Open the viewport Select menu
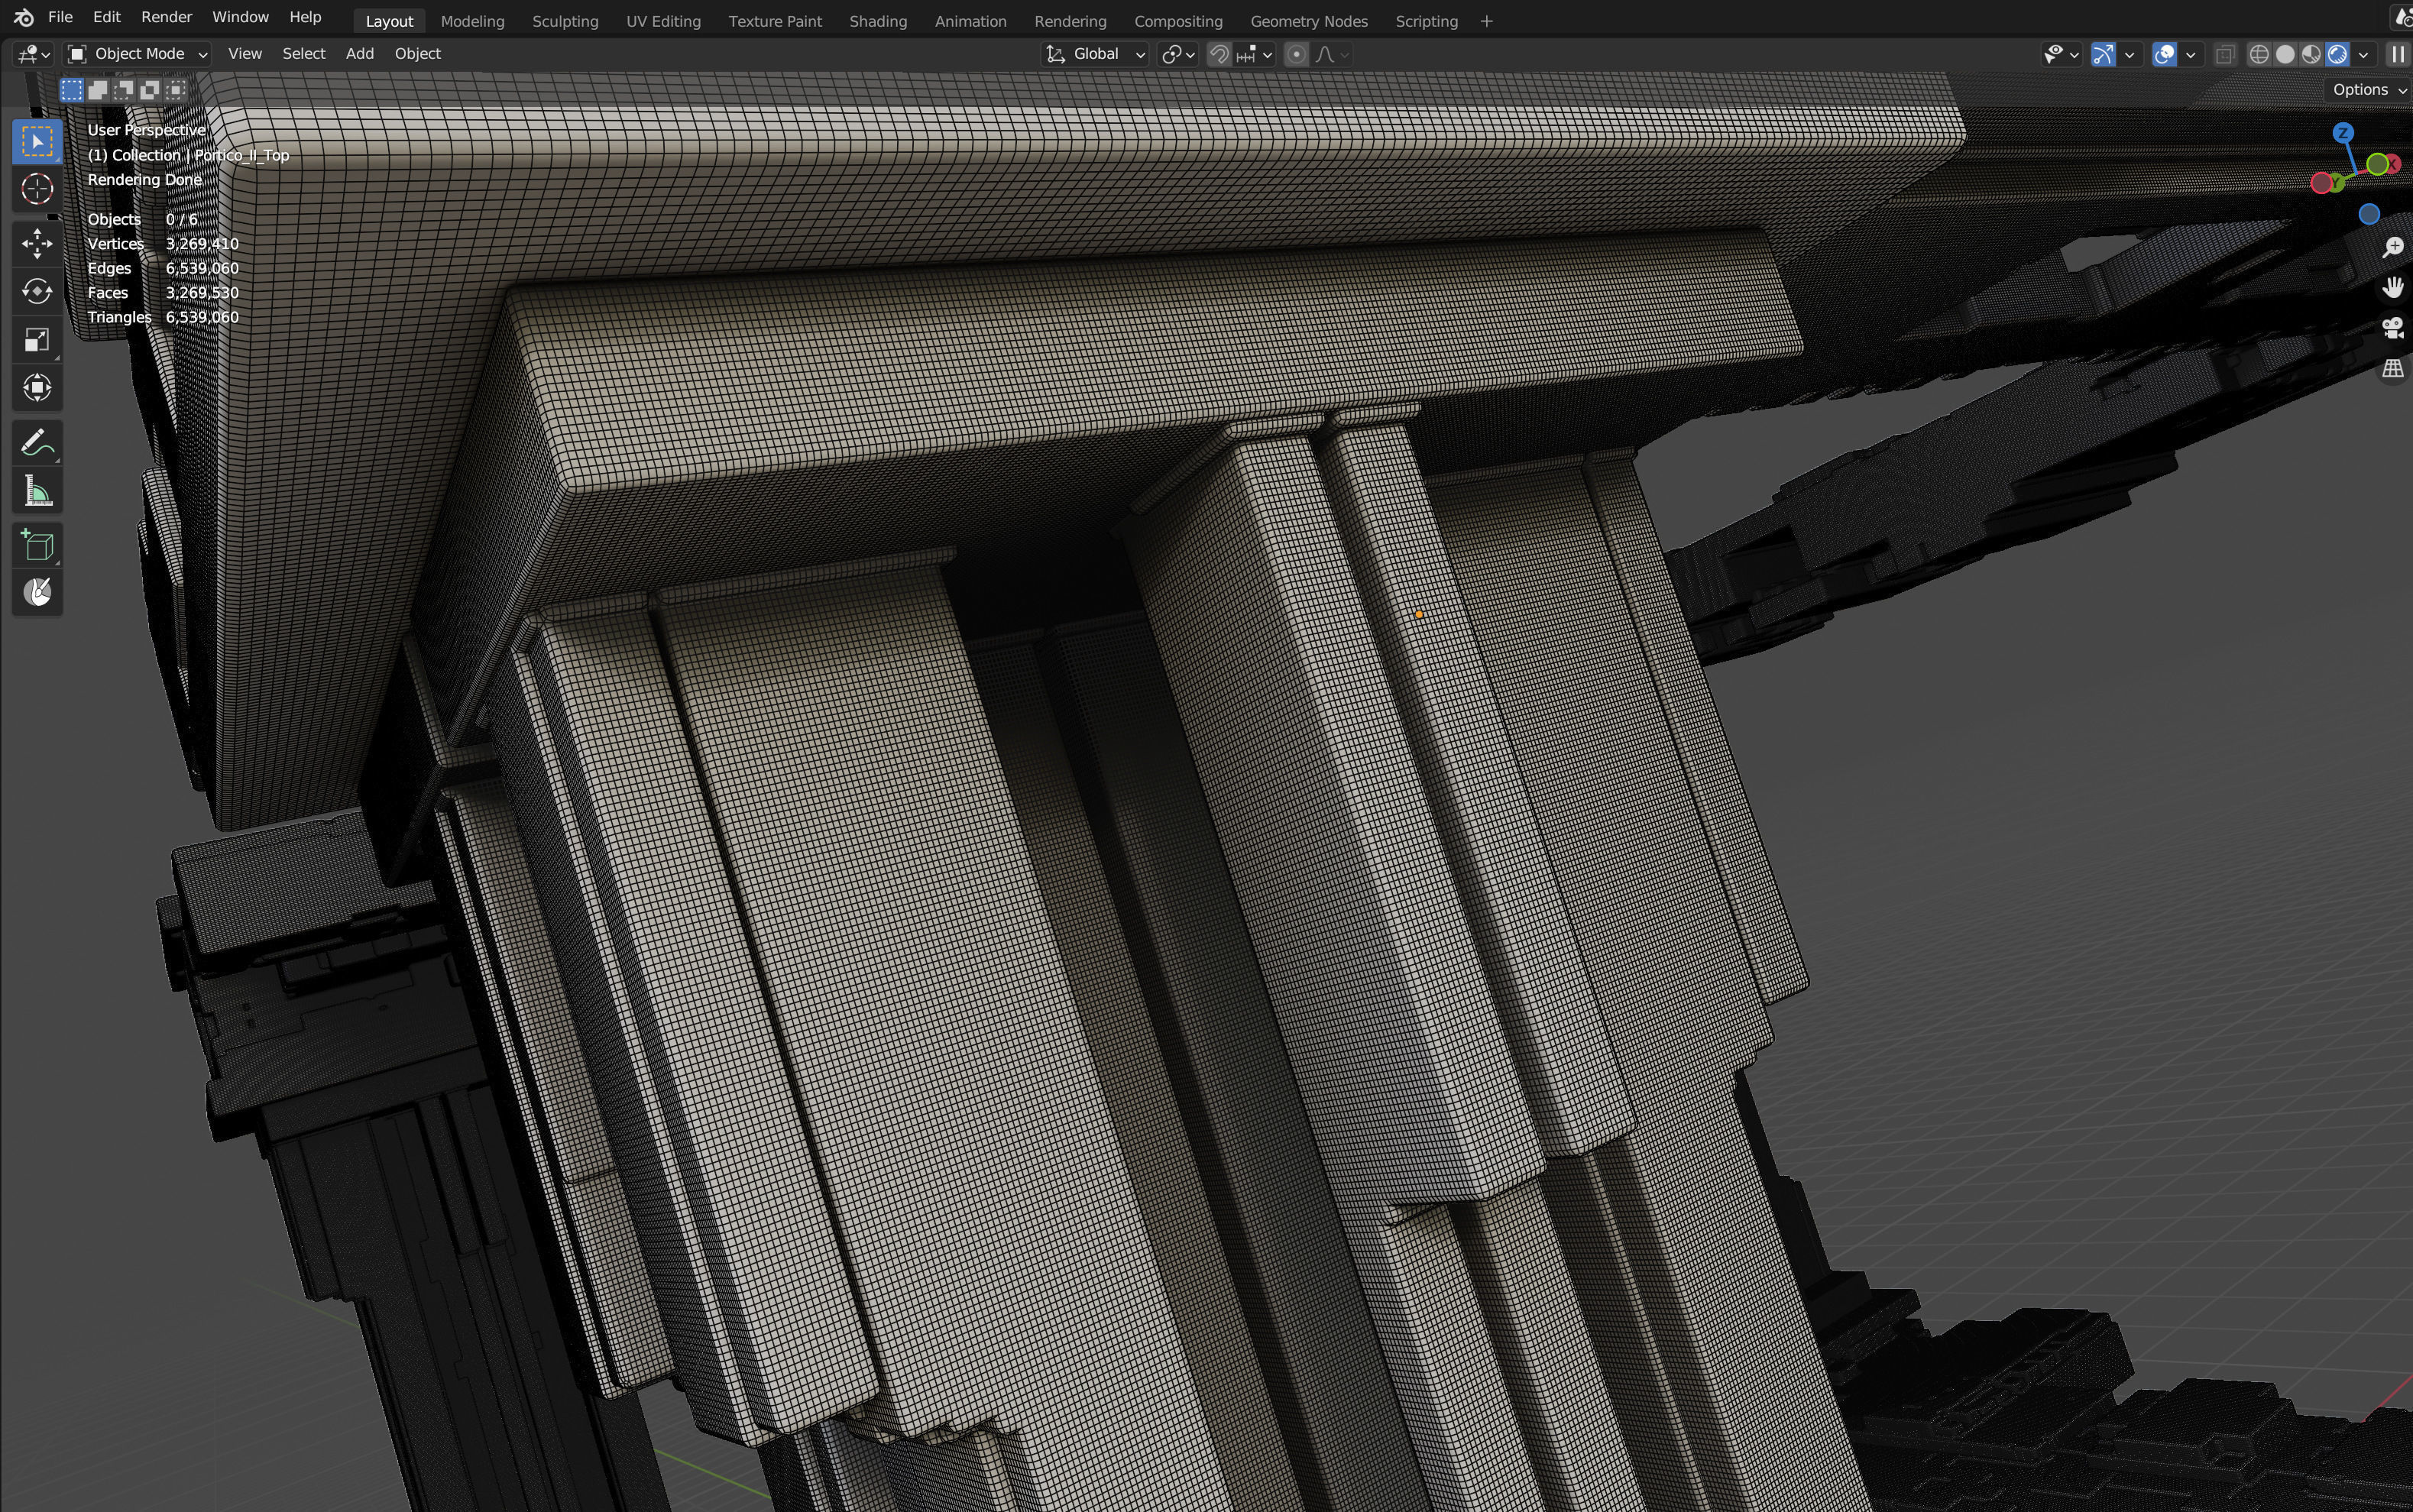 click(x=303, y=54)
